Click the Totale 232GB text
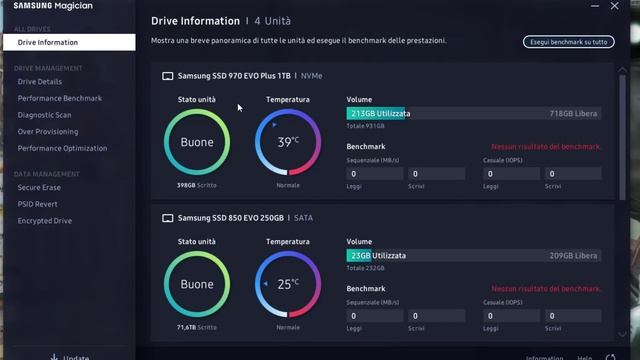The height and width of the screenshot is (360, 640). (365, 268)
